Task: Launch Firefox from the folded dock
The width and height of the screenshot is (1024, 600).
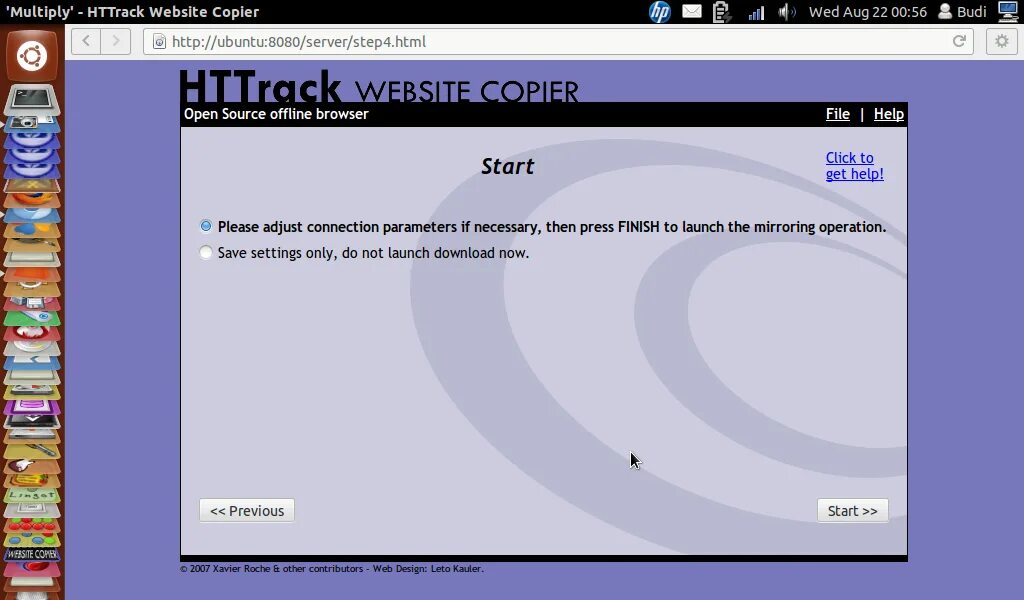Action: pos(32,198)
